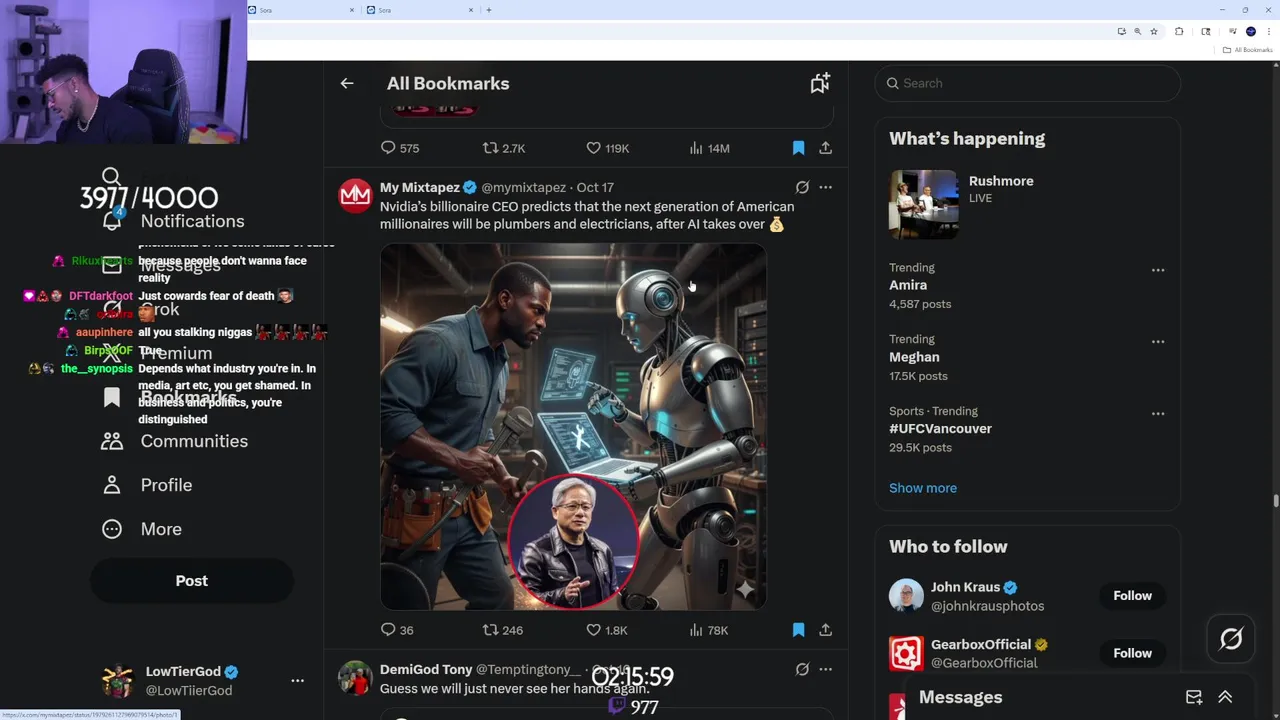View analytics showing 14M views

coord(709,148)
